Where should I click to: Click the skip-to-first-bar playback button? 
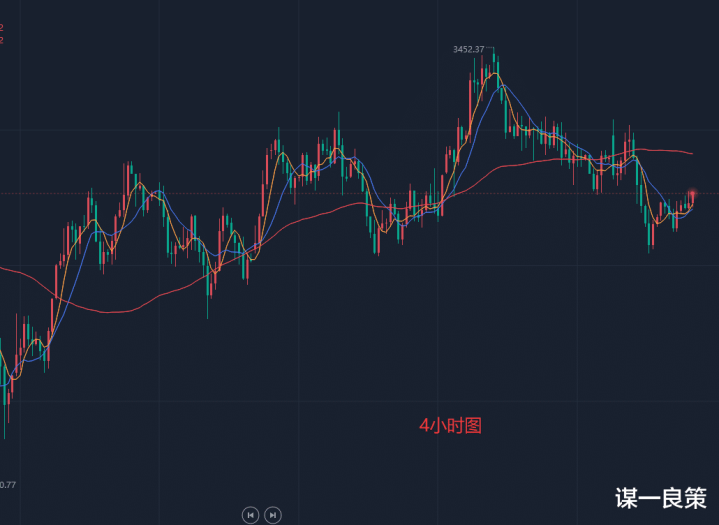coord(250,514)
